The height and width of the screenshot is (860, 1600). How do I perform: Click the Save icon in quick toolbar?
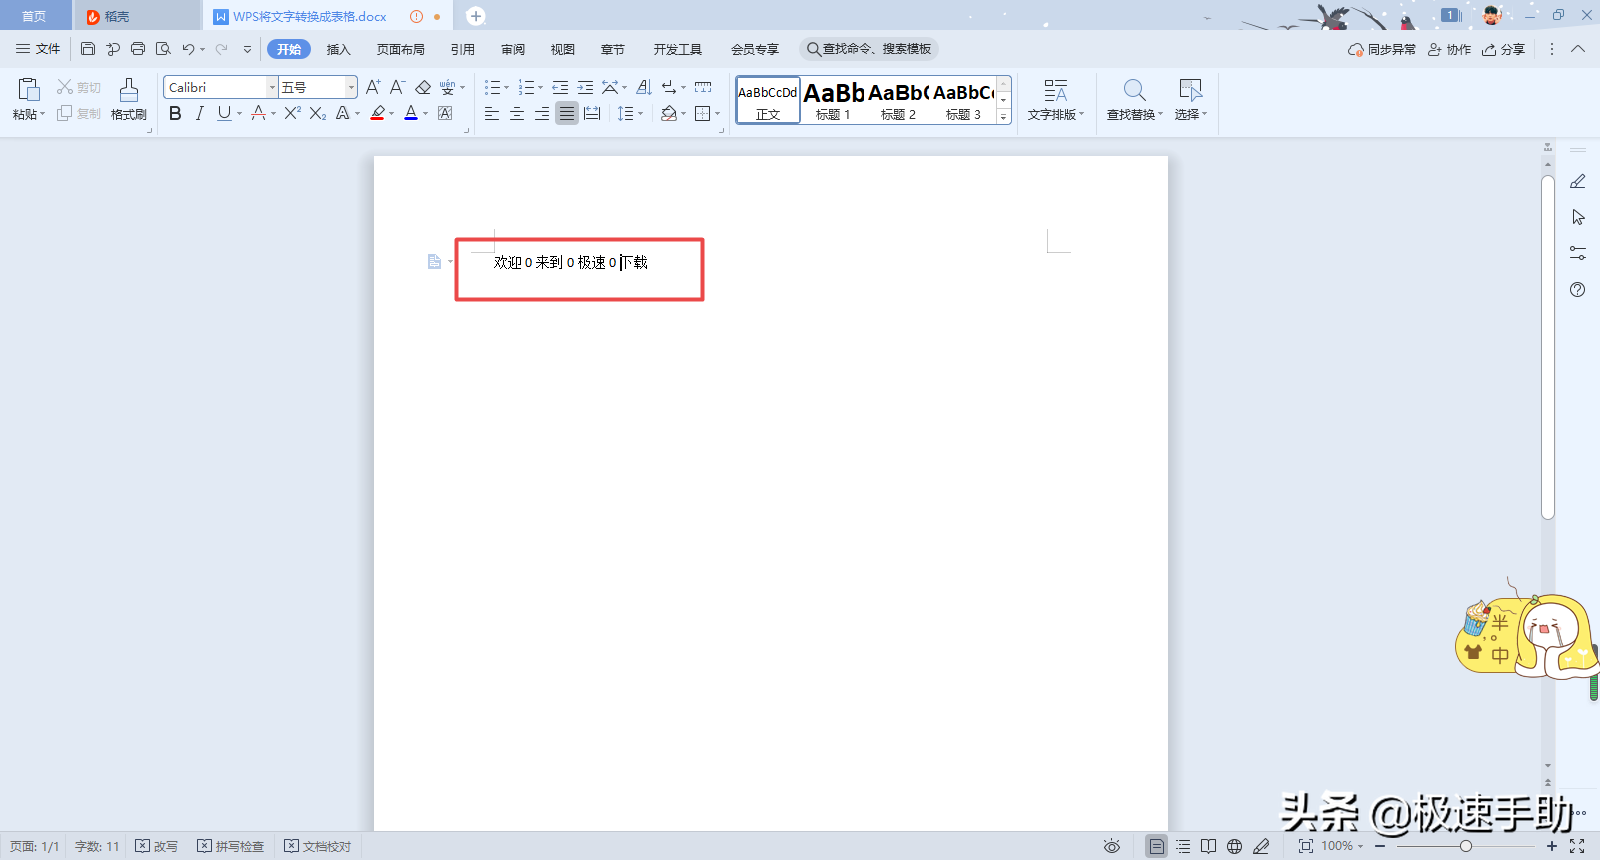pos(88,49)
